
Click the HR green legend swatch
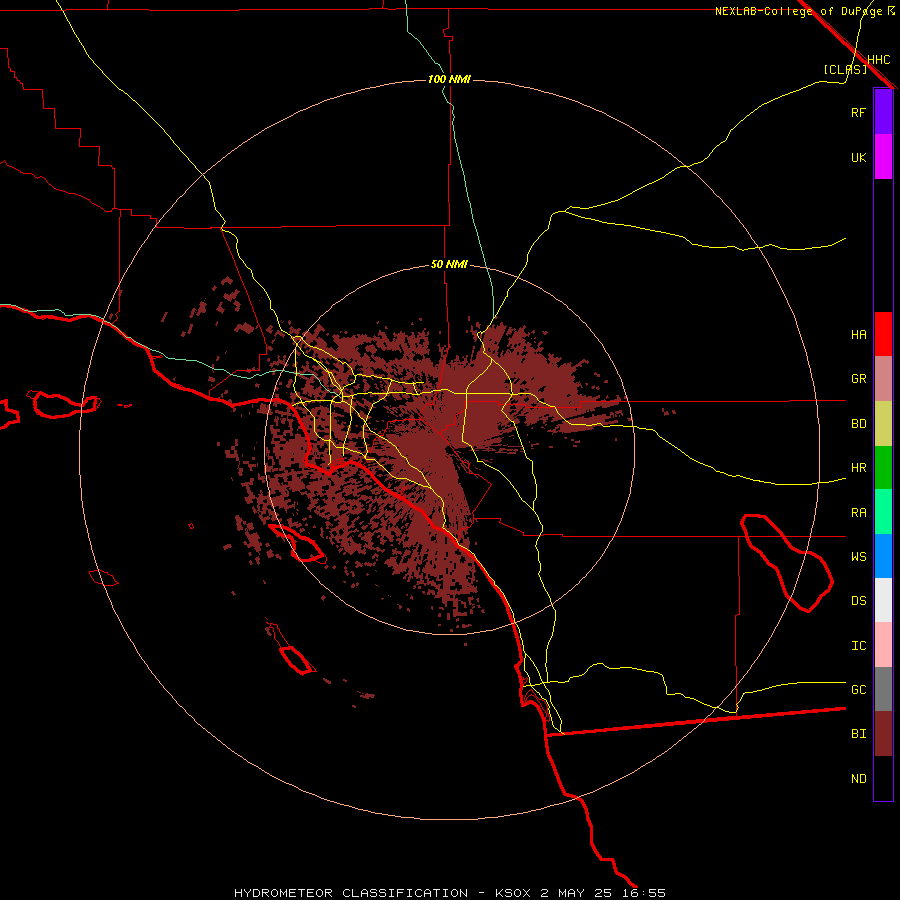[x=883, y=468]
